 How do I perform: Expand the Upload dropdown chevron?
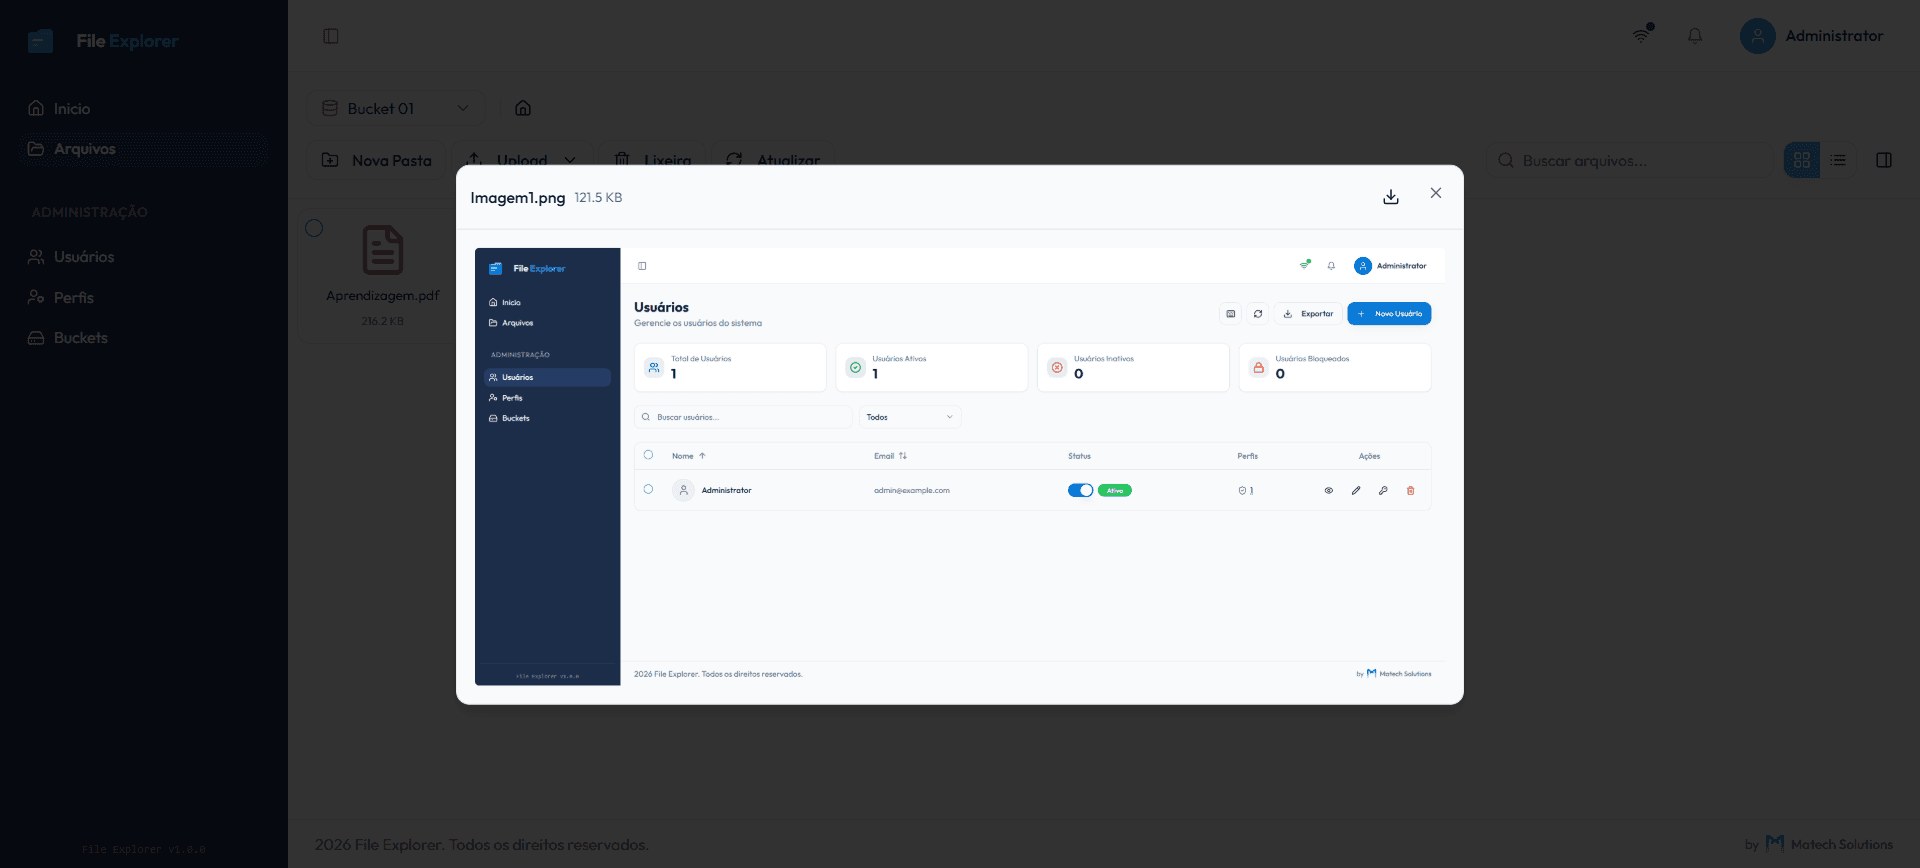tap(570, 160)
